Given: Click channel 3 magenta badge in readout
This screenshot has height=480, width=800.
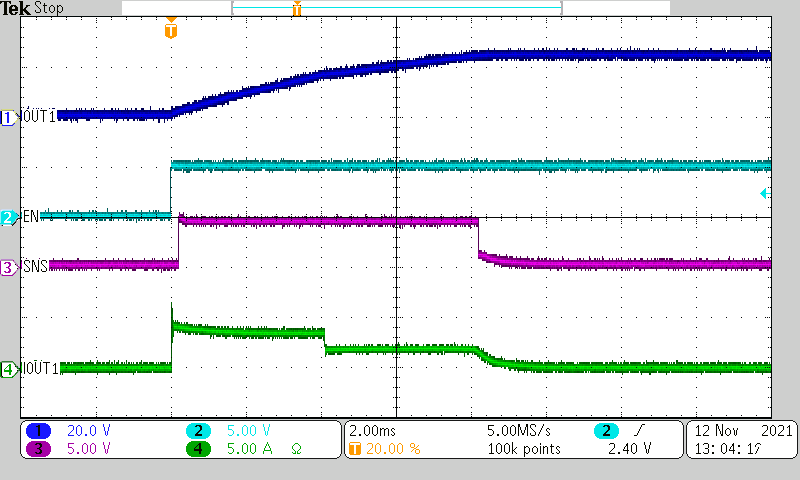Looking at the screenshot, I should pyautogui.click(x=38, y=449).
